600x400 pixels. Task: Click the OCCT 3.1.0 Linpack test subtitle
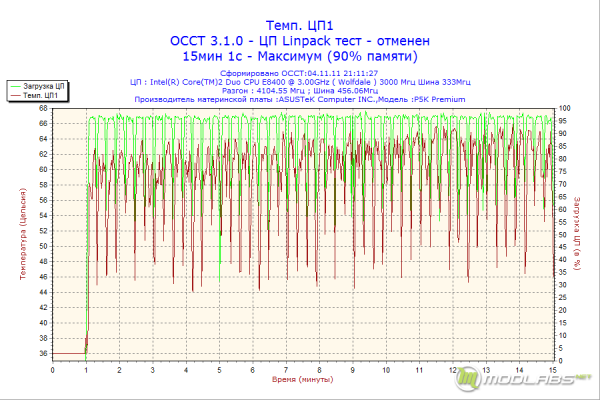tap(300, 41)
